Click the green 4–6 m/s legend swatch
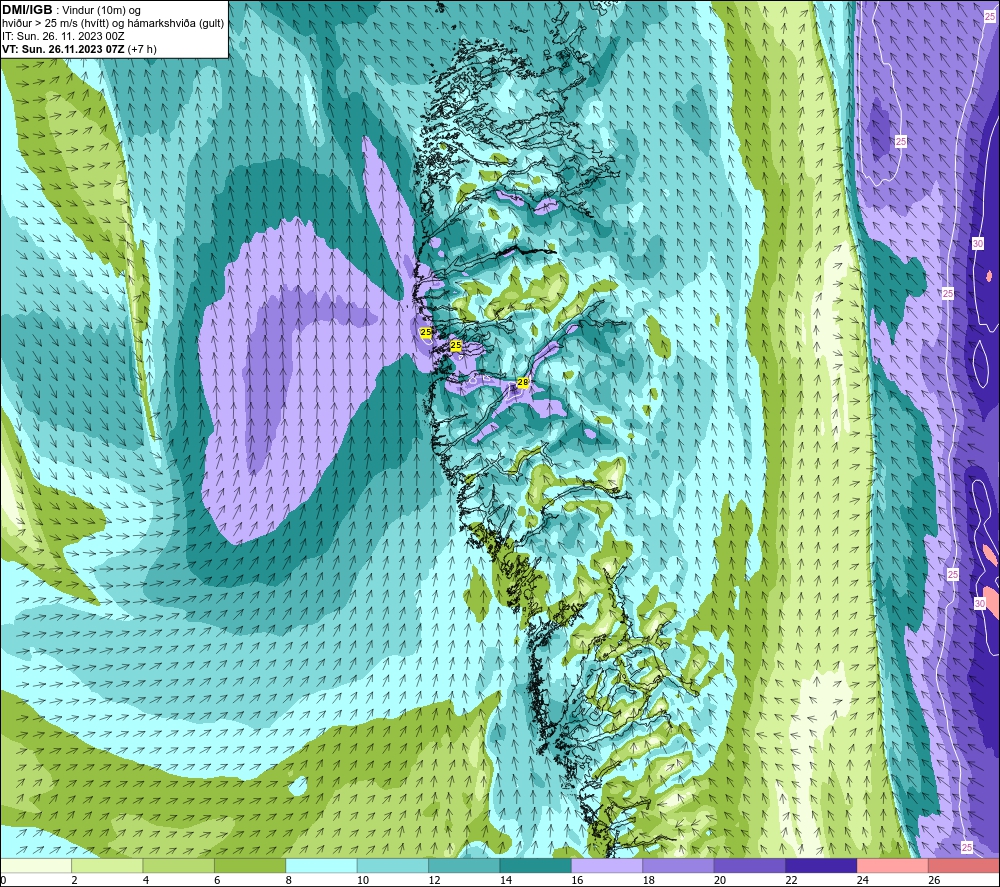 point(179,865)
